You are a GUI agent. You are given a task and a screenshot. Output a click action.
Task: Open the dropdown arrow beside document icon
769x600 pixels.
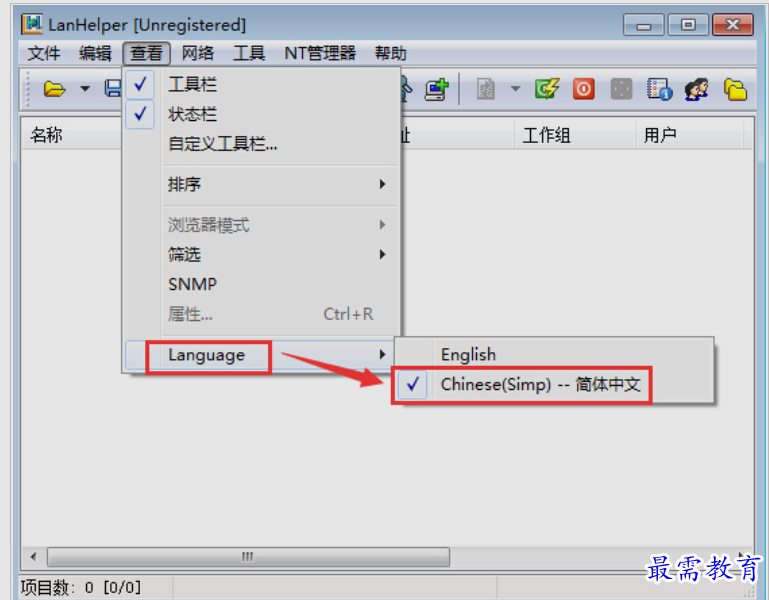point(515,89)
